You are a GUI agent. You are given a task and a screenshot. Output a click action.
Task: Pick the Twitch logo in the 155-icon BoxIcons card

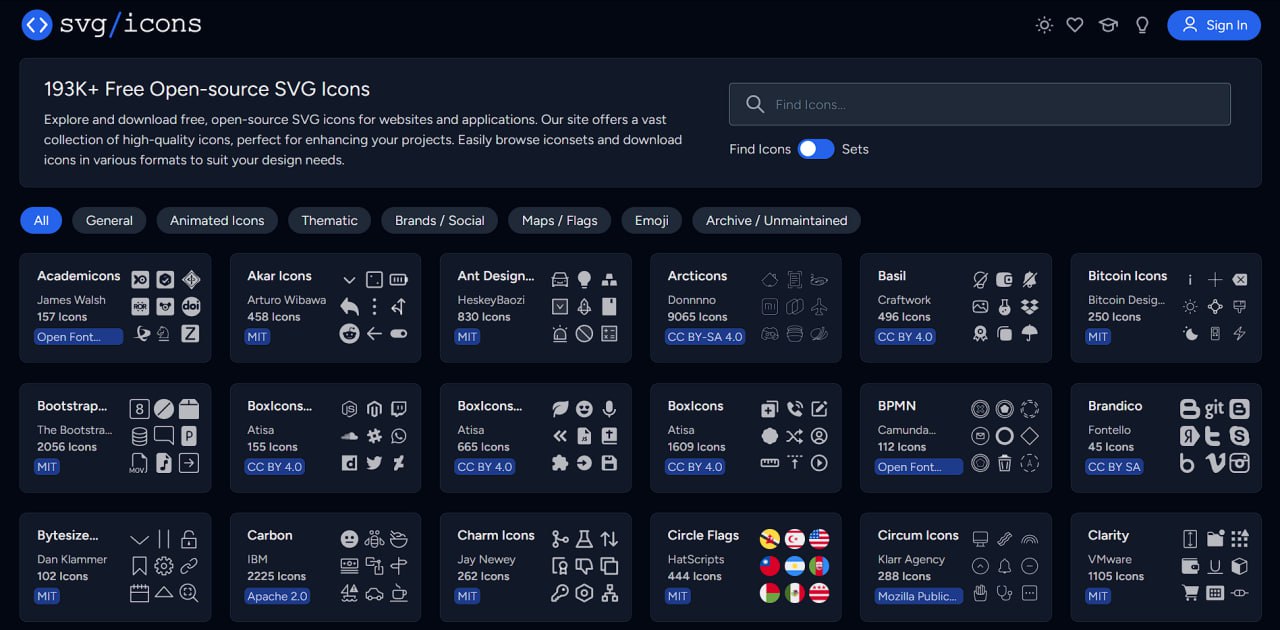click(399, 409)
